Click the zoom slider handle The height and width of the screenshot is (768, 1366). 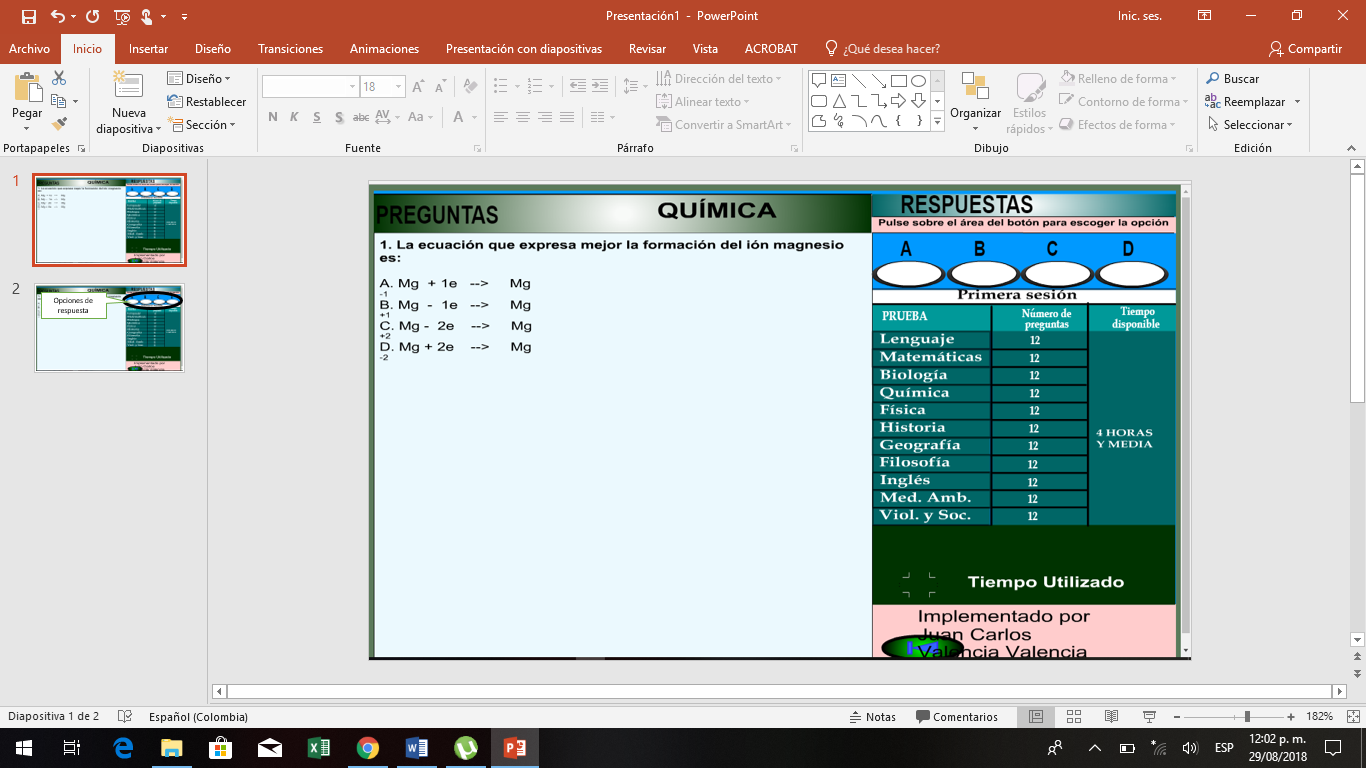click(x=1247, y=717)
